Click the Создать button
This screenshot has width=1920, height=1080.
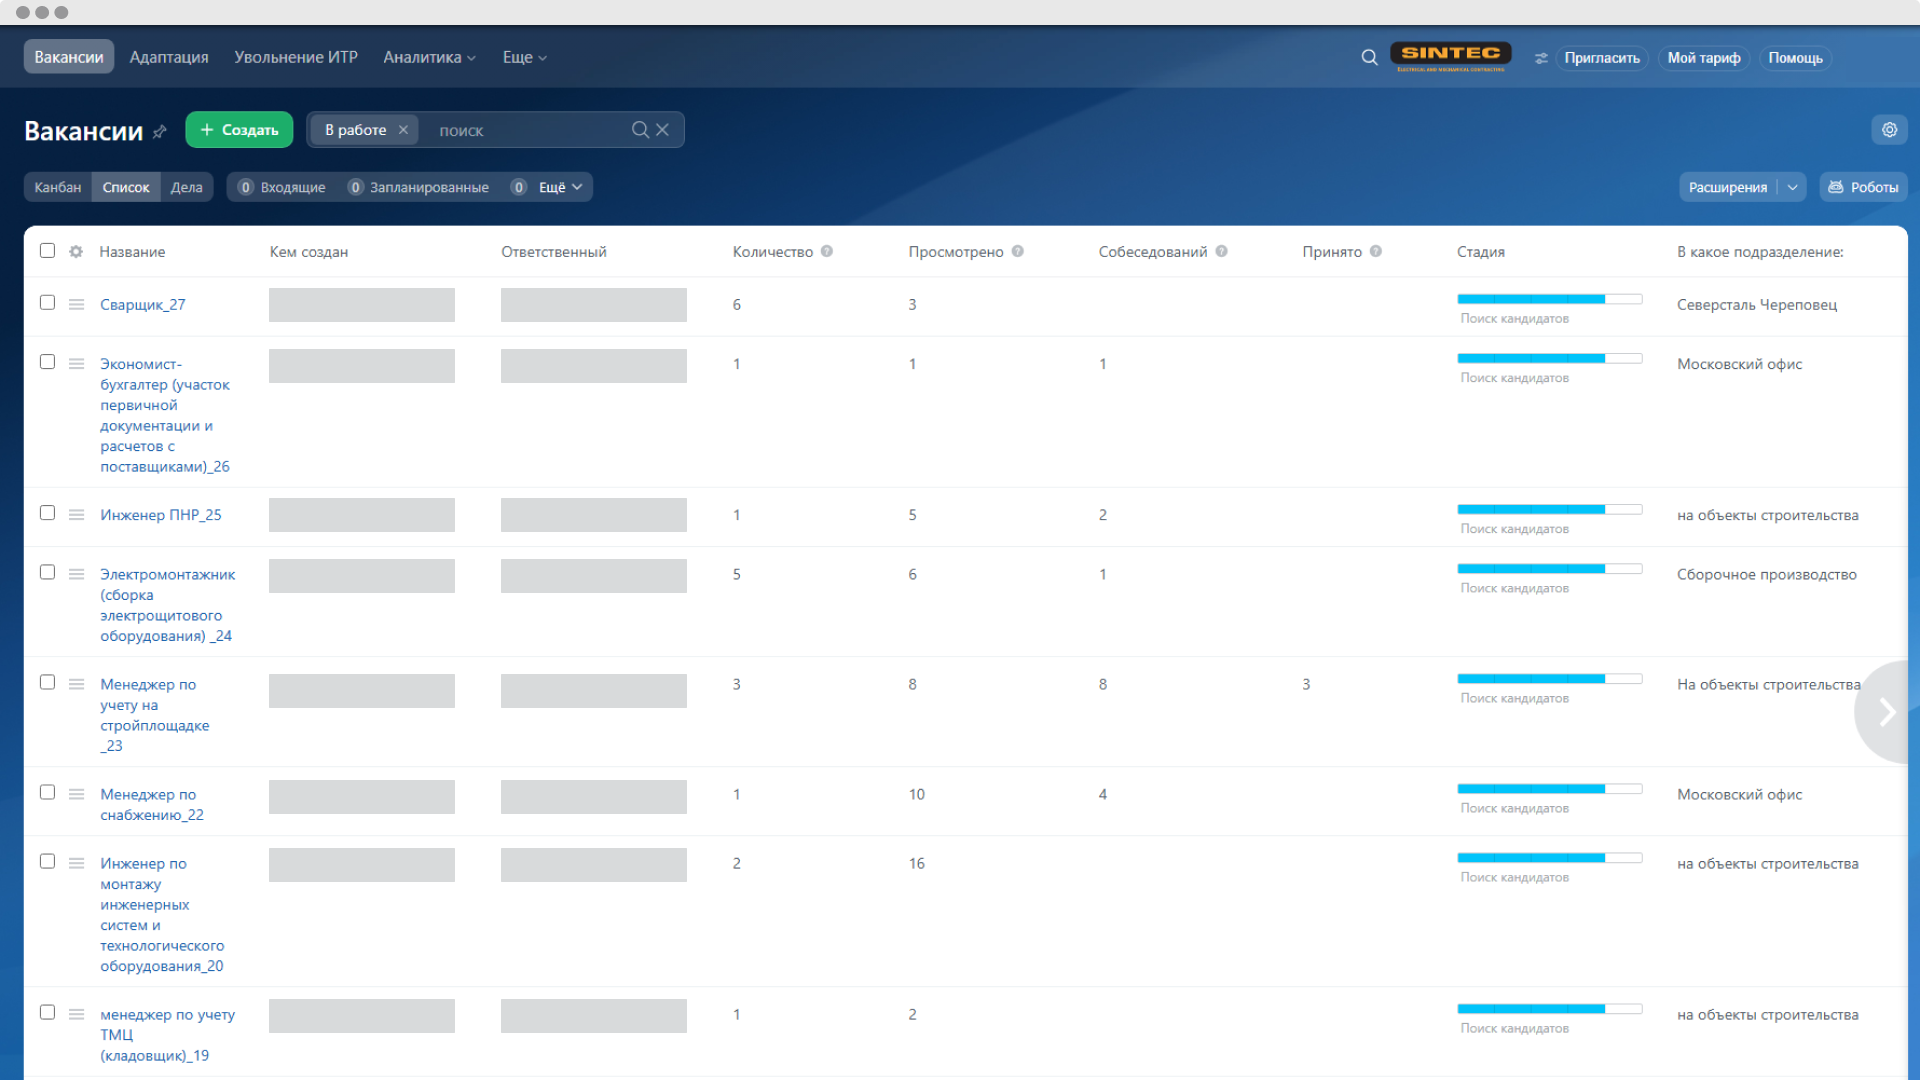239,130
